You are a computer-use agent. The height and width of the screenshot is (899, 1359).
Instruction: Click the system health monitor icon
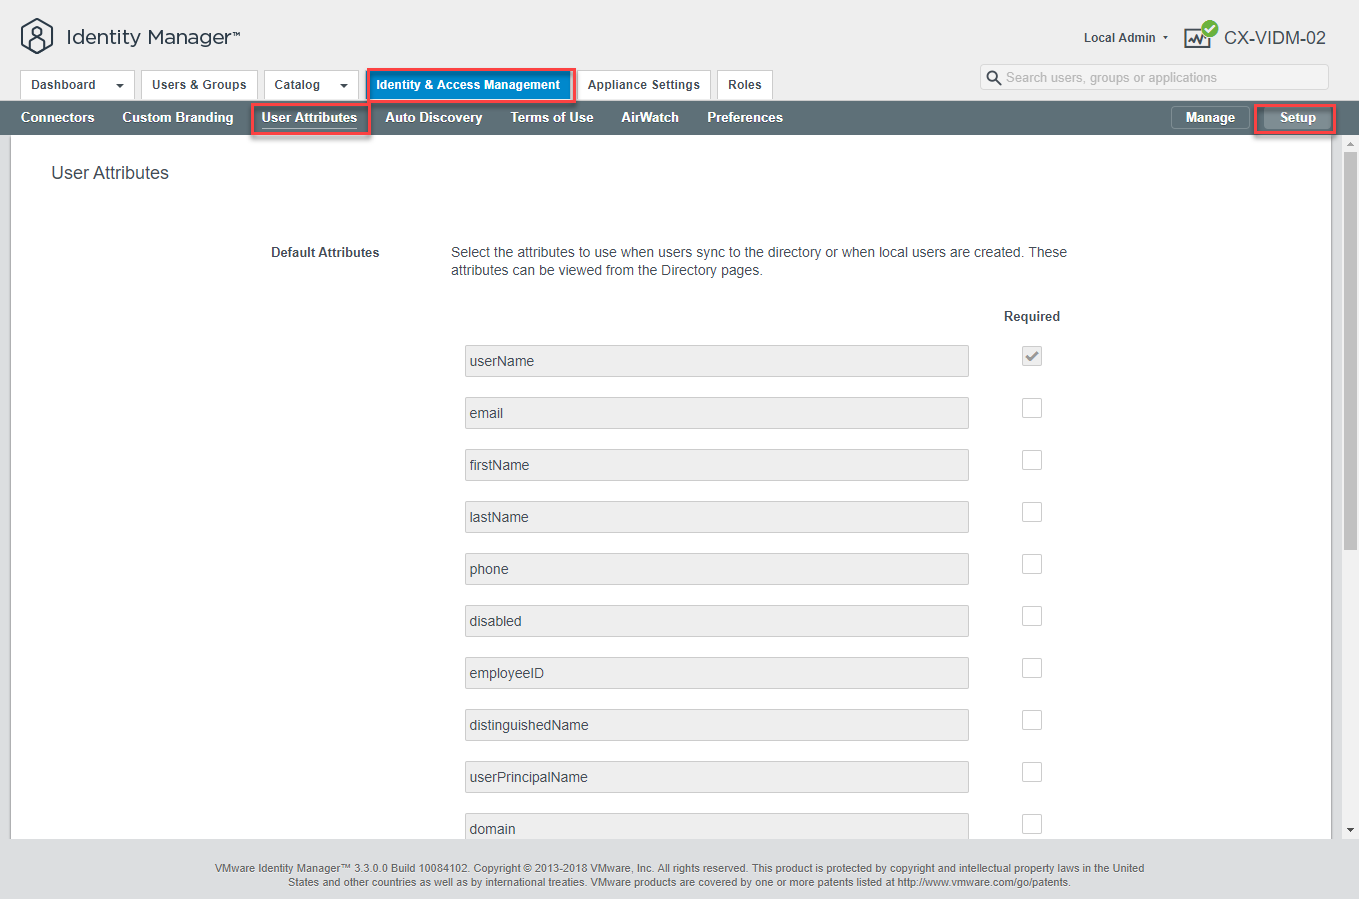(x=1199, y=36)
